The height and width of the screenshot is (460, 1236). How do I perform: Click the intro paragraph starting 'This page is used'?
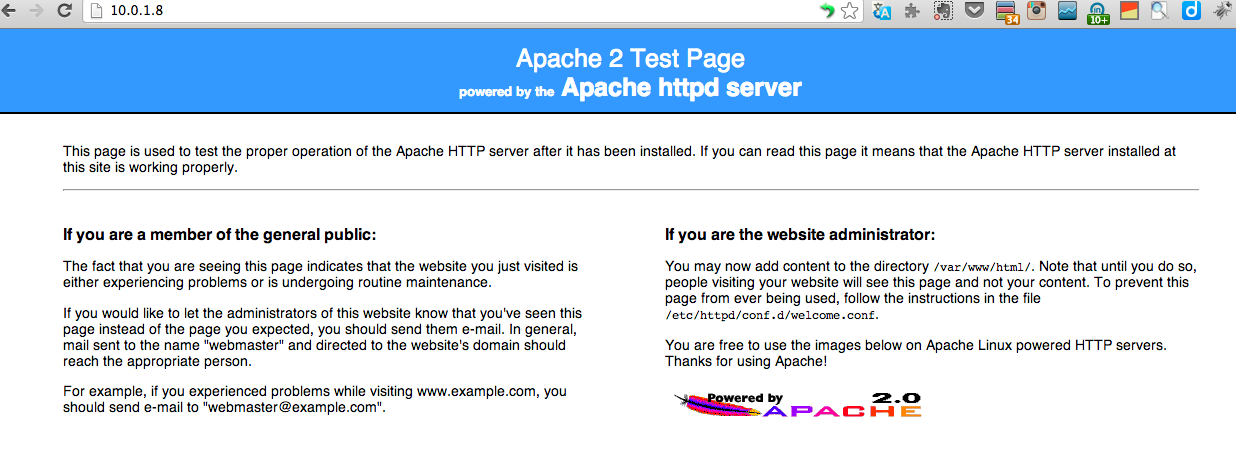coord(619,159)
